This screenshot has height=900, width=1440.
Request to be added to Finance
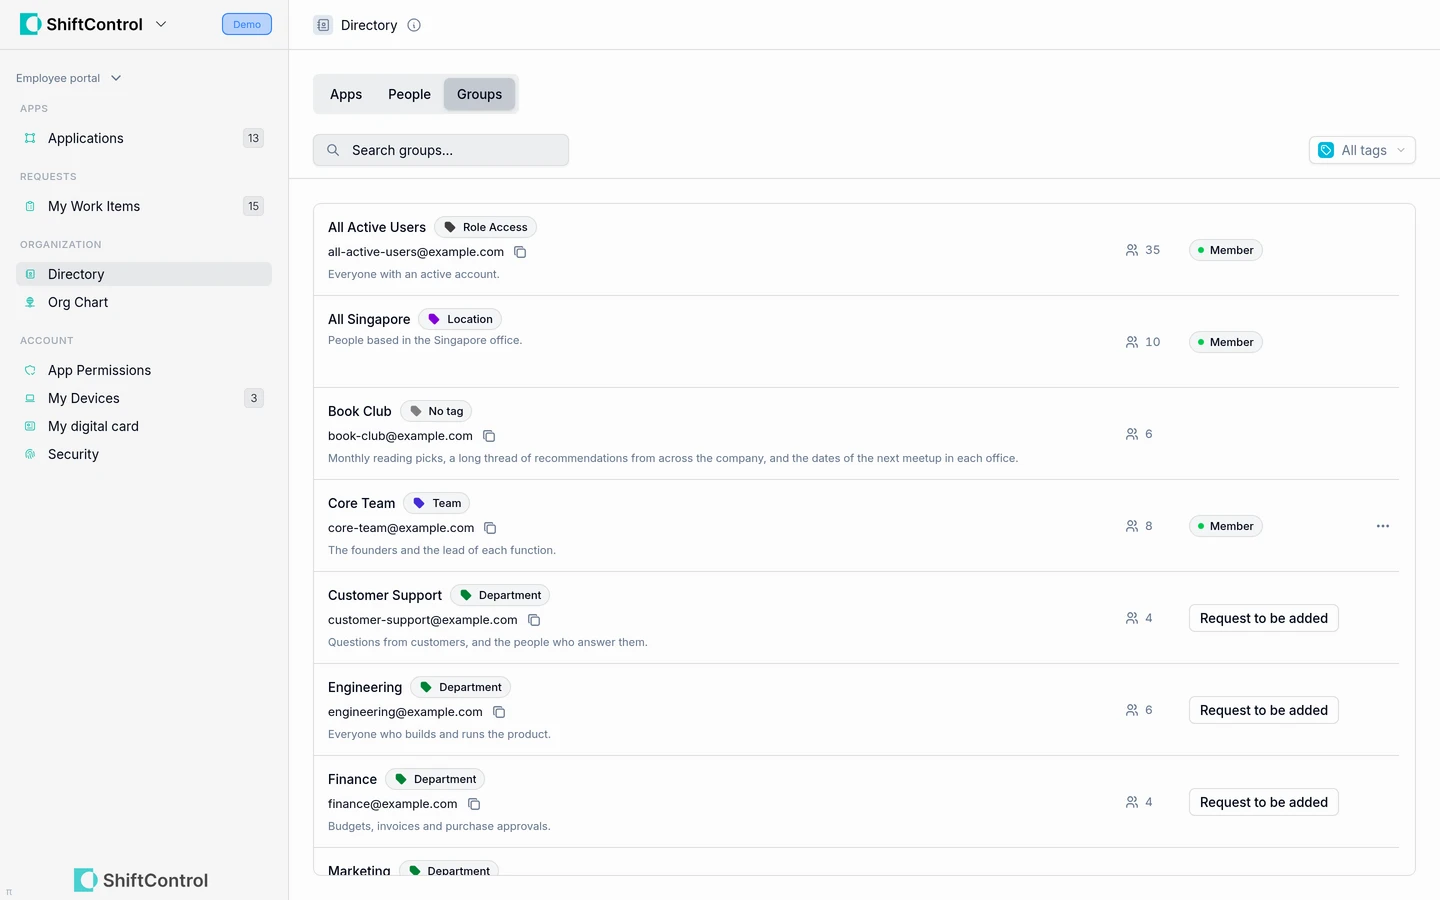[x=1264, y=802]
